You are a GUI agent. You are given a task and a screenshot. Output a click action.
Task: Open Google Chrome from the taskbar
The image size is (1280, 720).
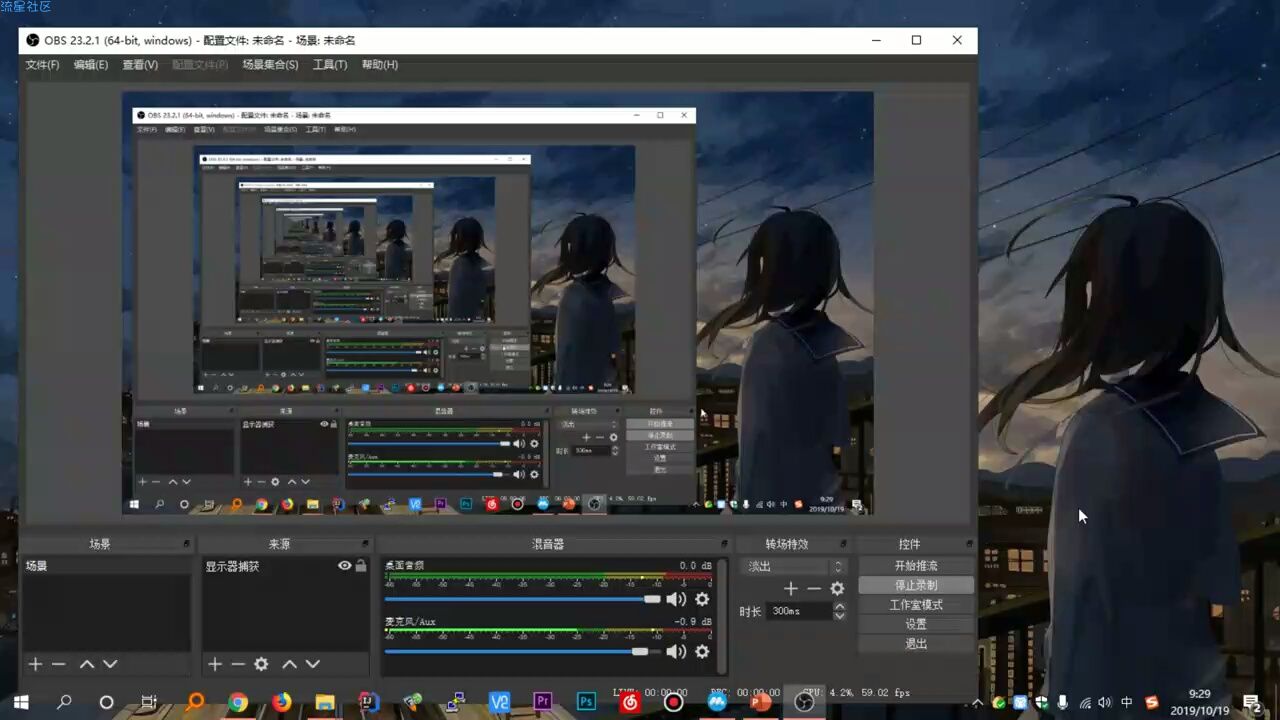tap(238, 702)
